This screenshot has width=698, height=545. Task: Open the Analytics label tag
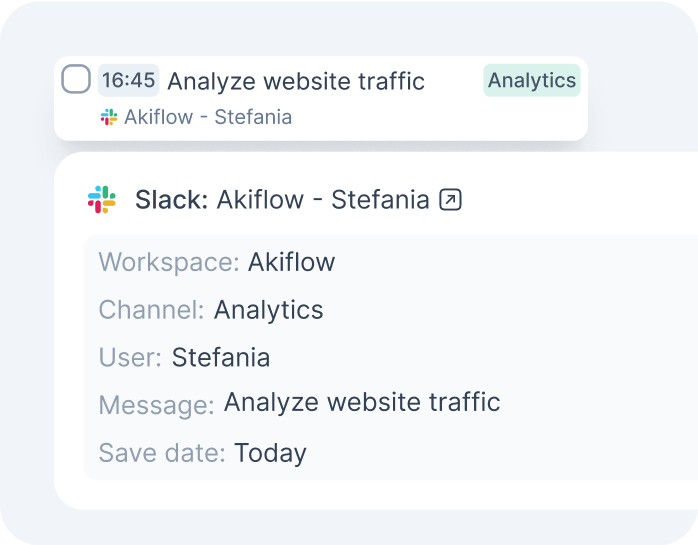[532, 81]
